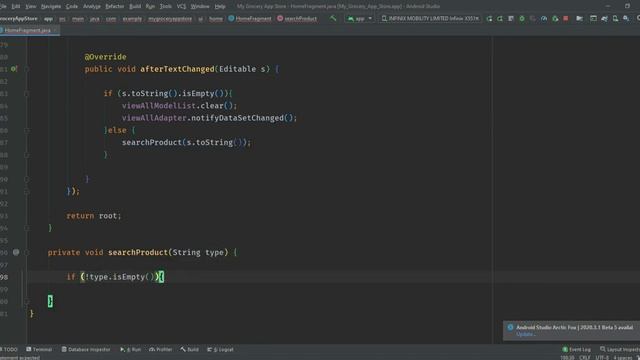Open the Run tool window
This screenshot has width=640, height=360.
coord(131,349)
